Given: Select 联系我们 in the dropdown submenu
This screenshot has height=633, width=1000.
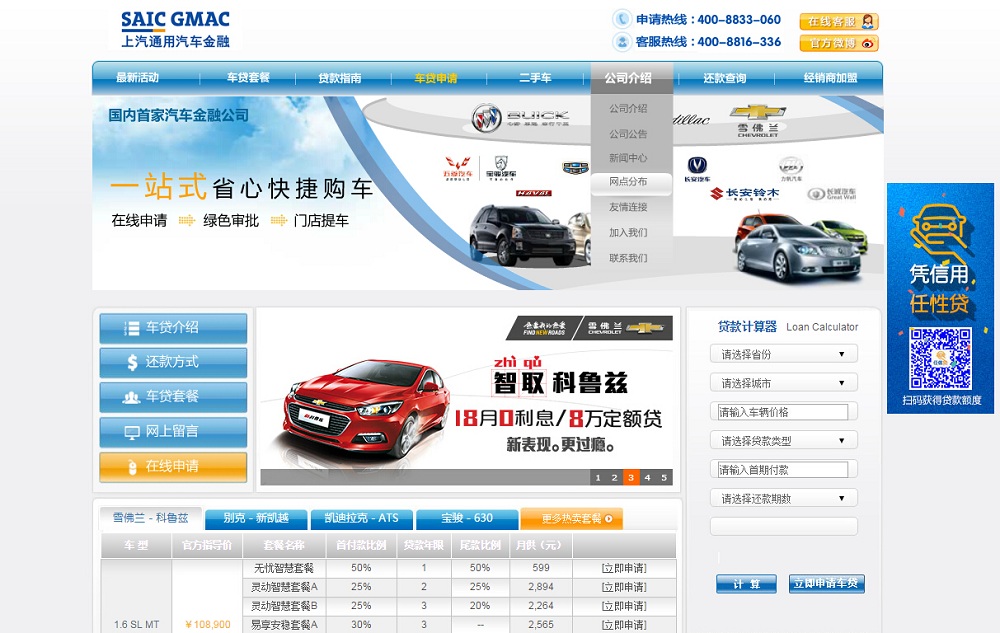Looking at the screenshot, I should 628,258.
